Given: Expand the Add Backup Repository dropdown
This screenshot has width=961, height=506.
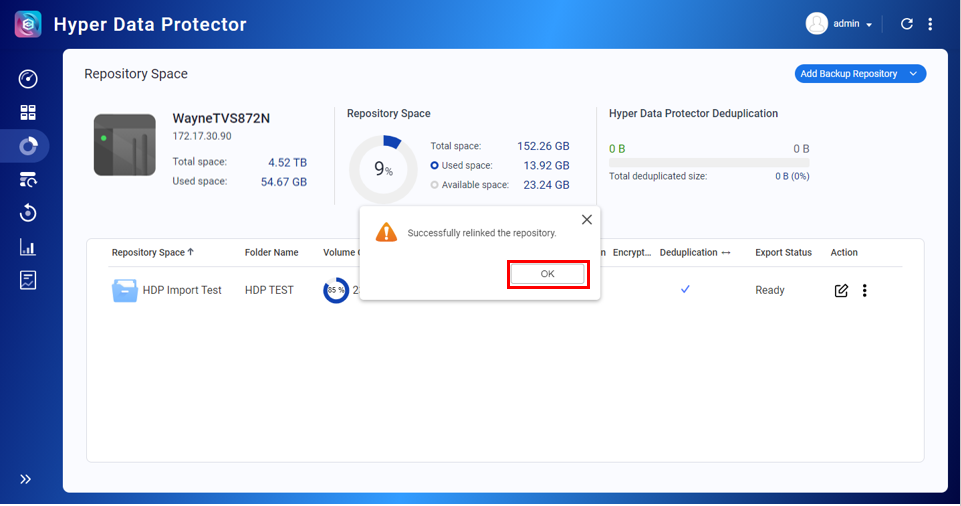Looking at the screenshot, I should [913, 74].
